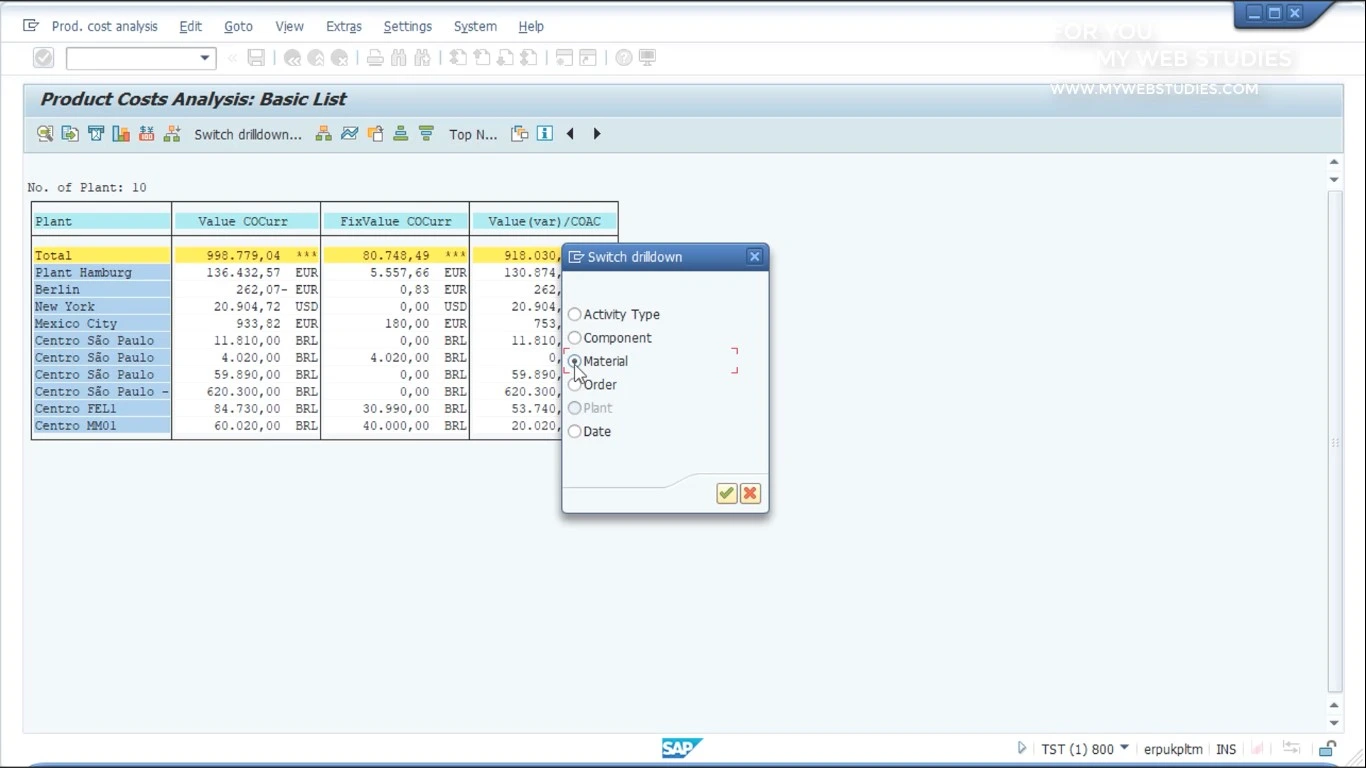The height and width of the screenshot is (768, 1366).
Task: Click the green checkmark Enter icon beside command field
Action: coord(43,58)
